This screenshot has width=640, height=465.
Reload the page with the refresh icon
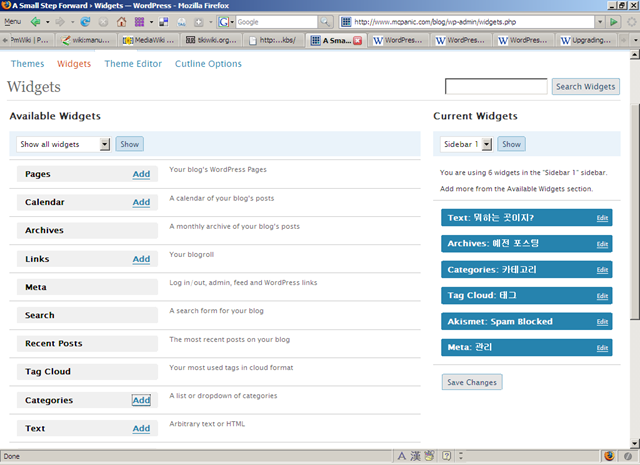tap(85, 22)
